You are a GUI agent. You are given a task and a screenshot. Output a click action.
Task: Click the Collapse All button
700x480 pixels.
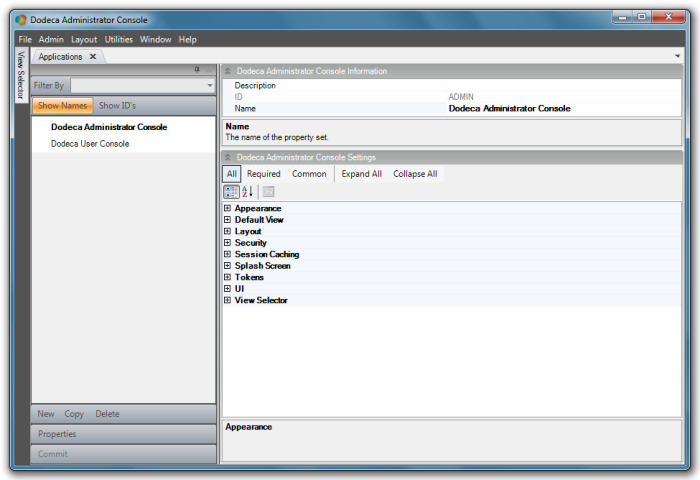tap(415, 174)
